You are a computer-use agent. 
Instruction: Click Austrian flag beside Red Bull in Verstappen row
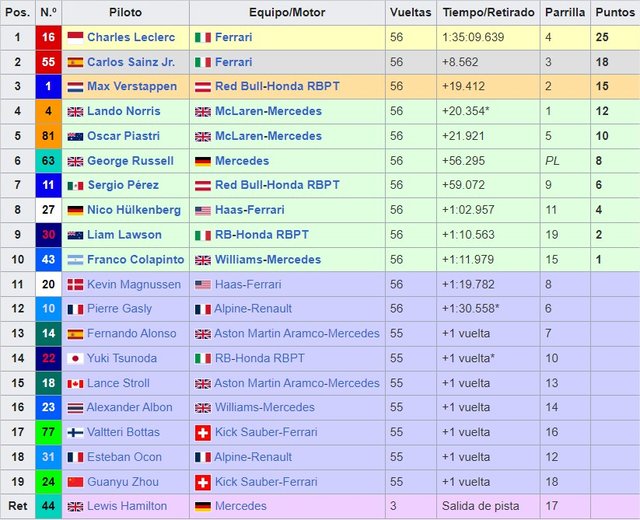coord(203,87)
